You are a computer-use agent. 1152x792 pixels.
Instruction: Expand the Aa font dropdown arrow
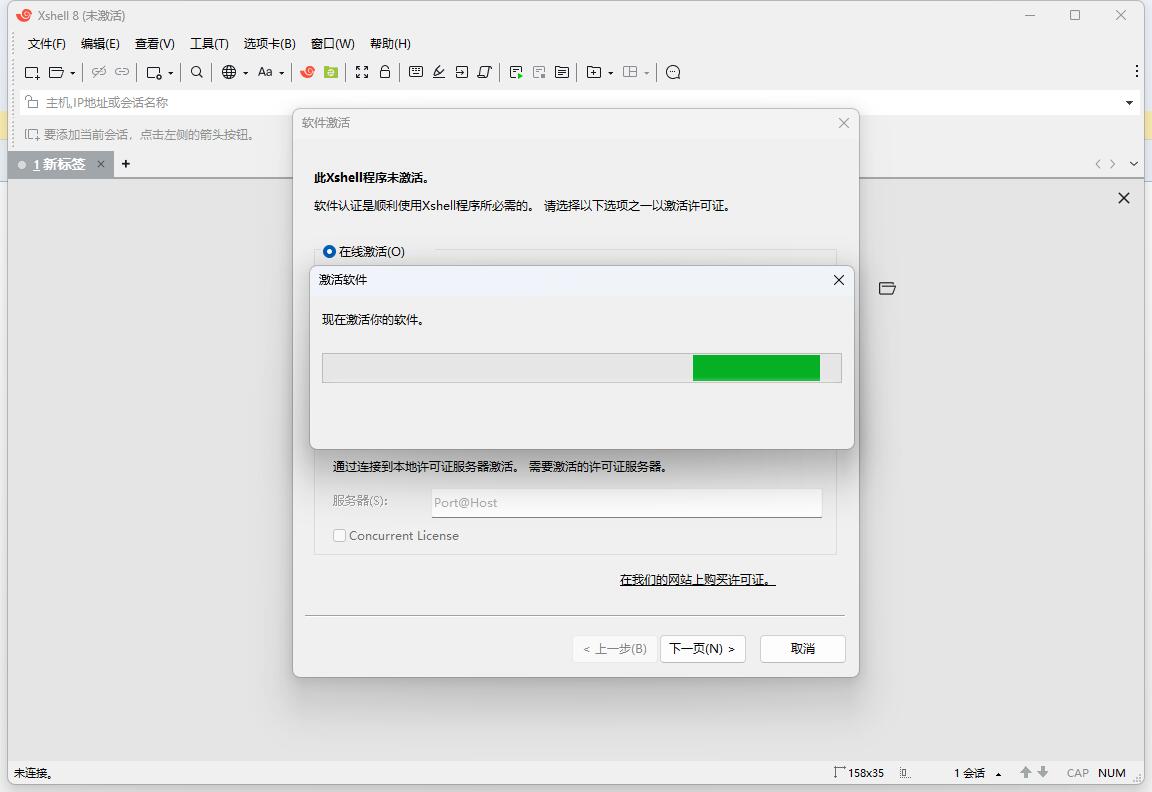coord(281,73)
